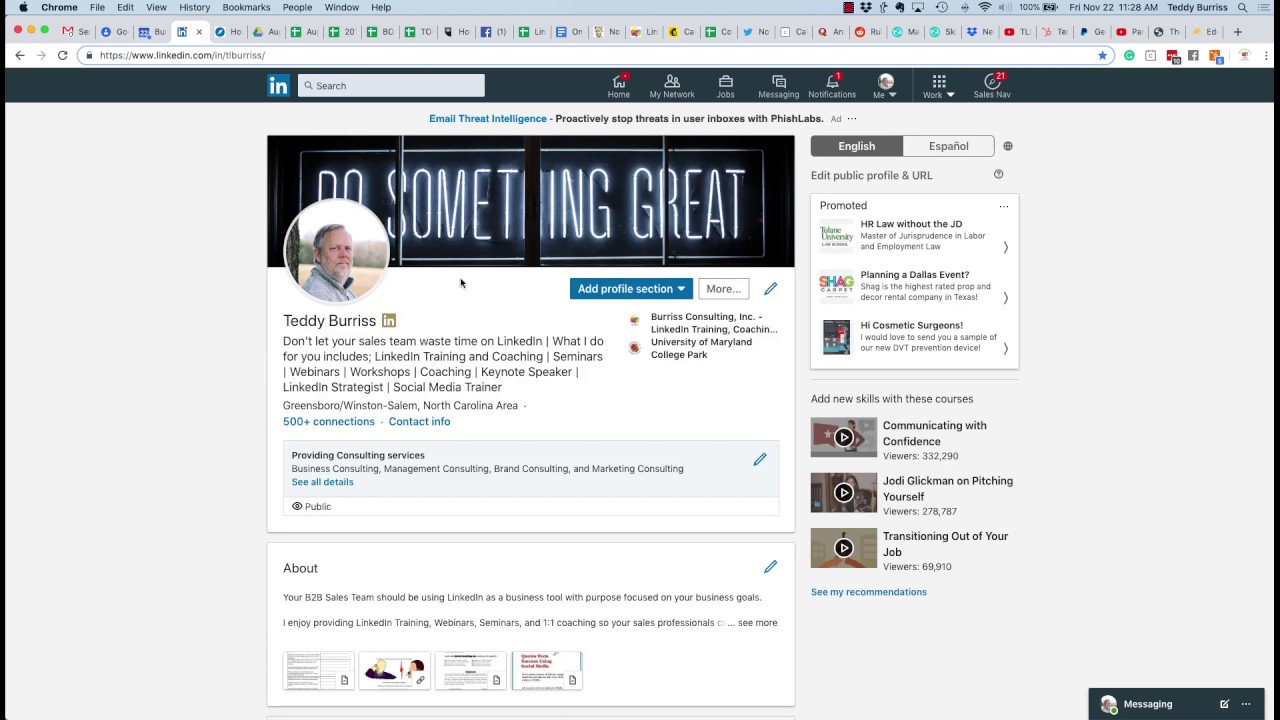
Task: Click Public visibility label
Action: (311, 507)
